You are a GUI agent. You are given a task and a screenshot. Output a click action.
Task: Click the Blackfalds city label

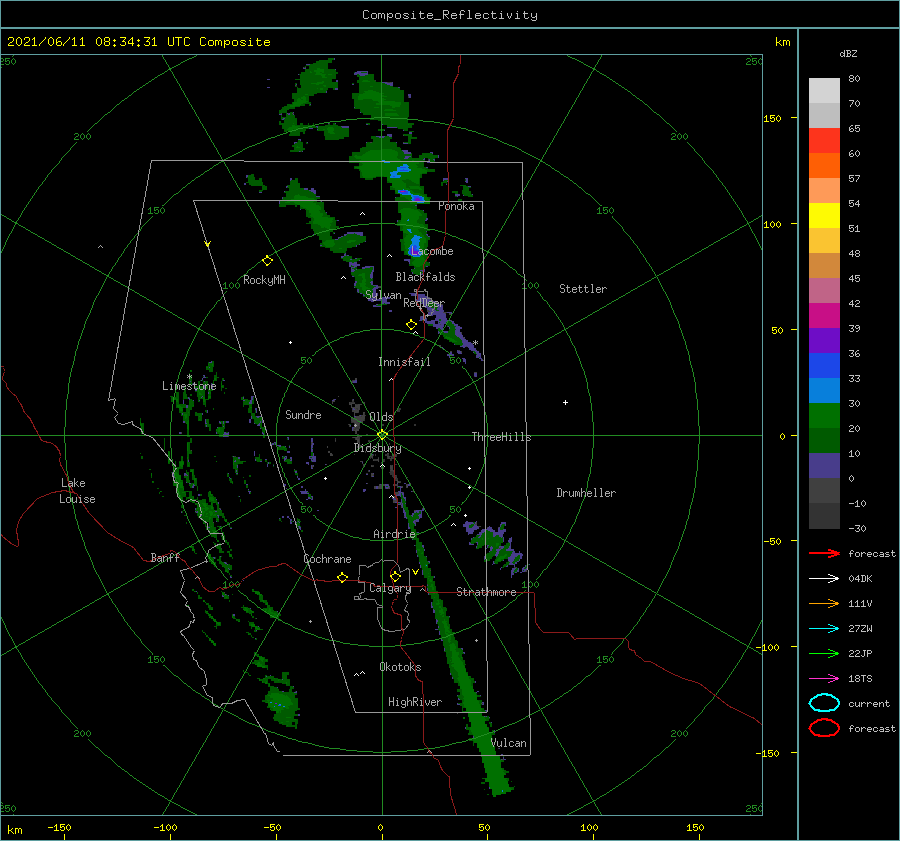click(425, 277)
